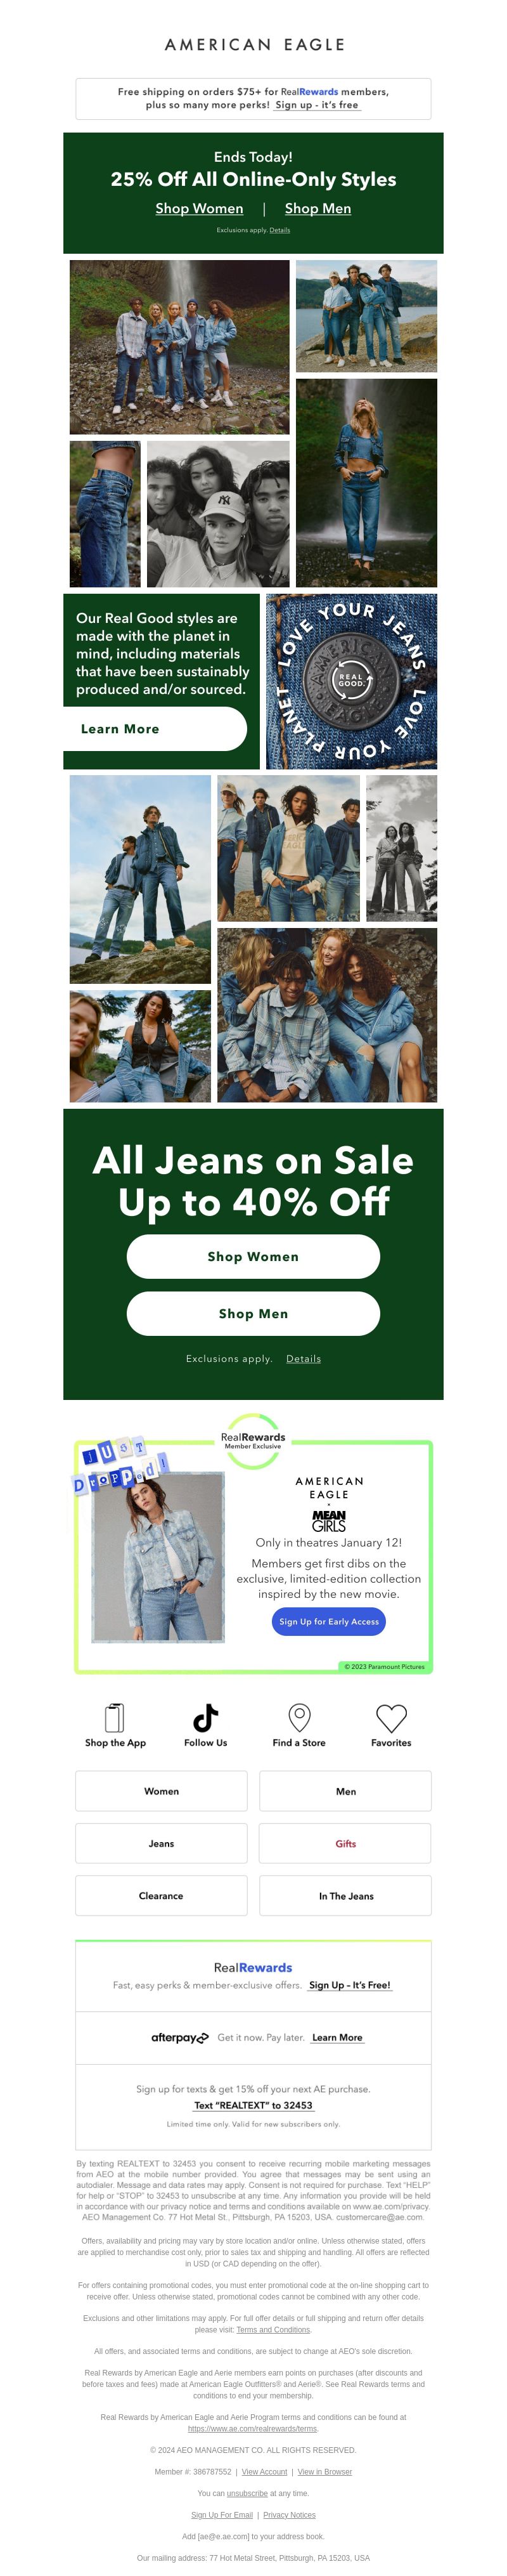Click the American Eagle header logo

pos(254,45)
